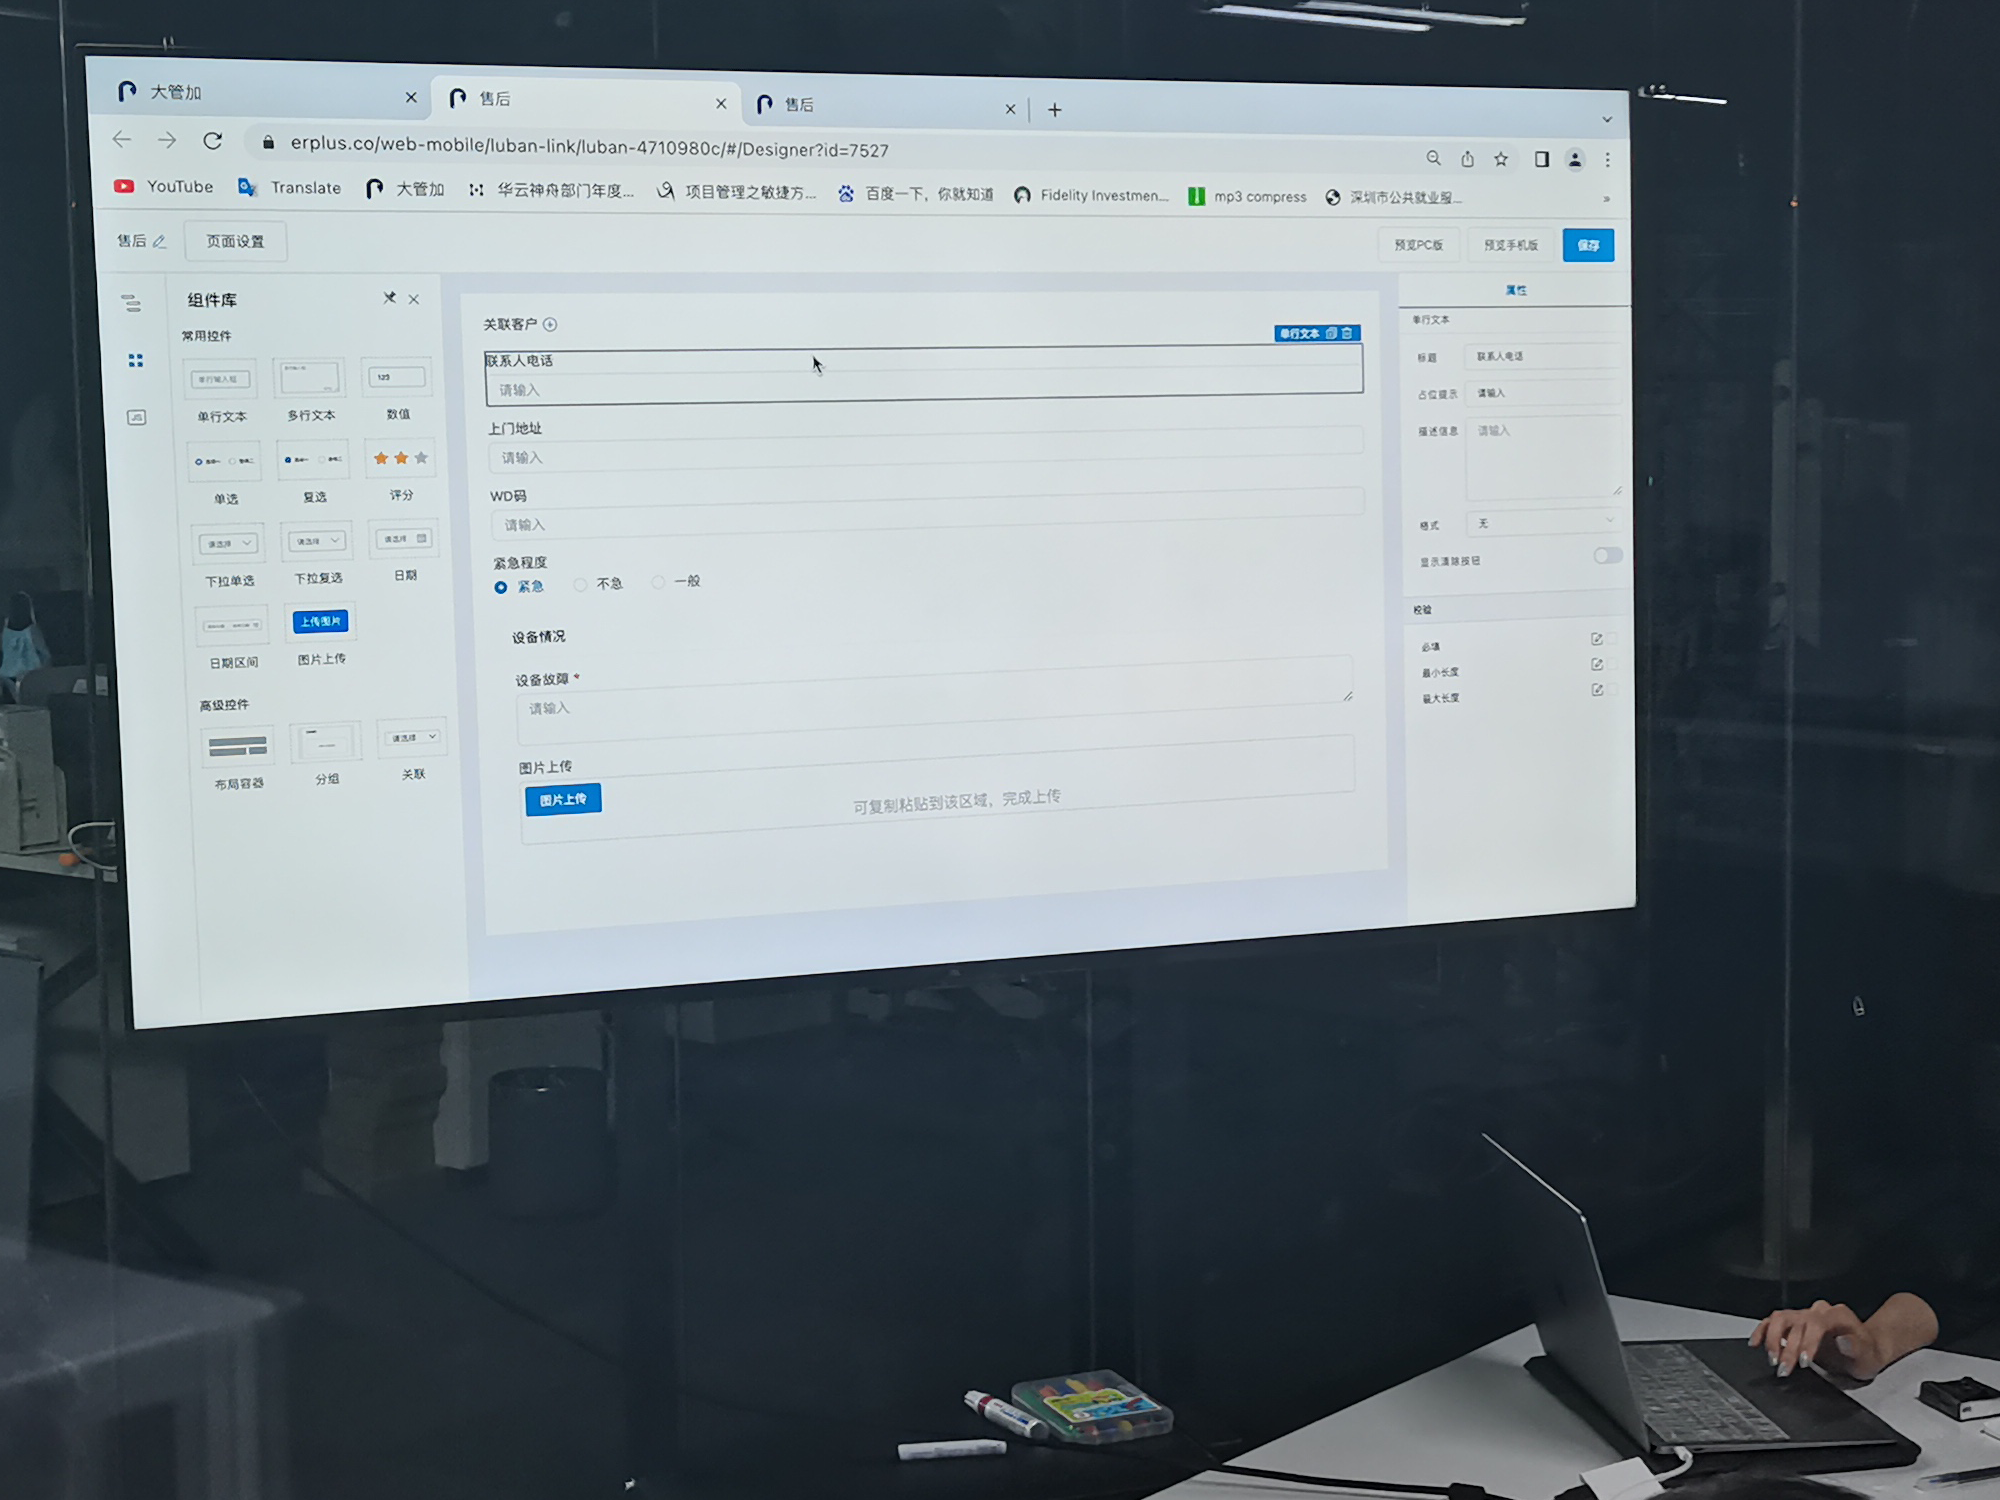
Task: Click 保存 button in top right
Action: (x=1592, y=244)
